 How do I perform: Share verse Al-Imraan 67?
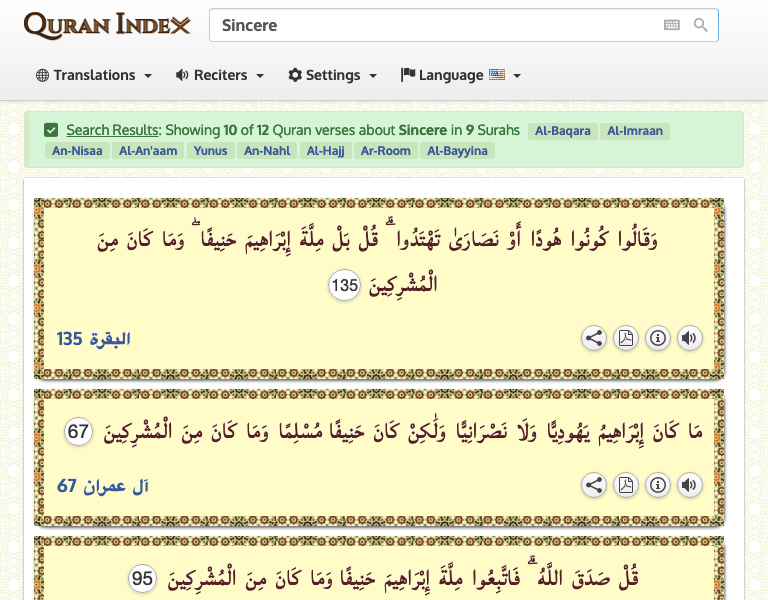click(594, 485)
